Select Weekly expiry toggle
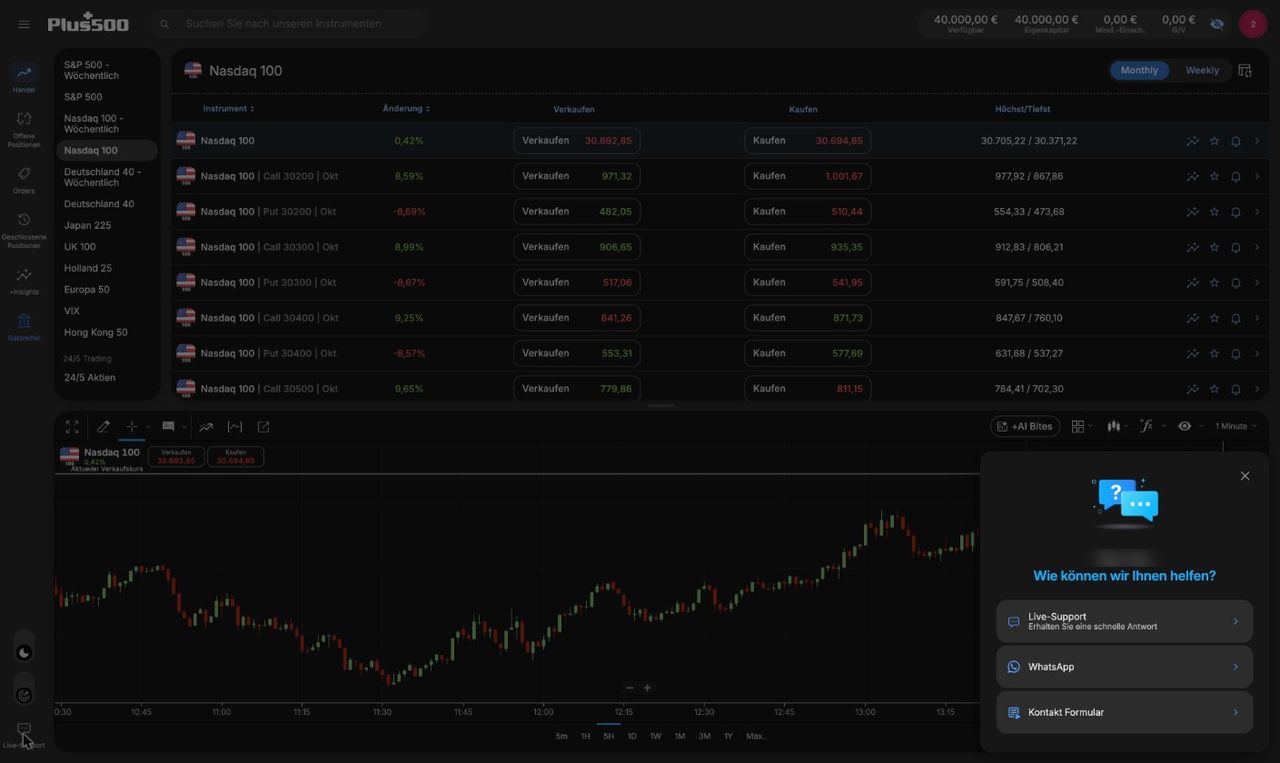Viewport: 1280px width, 763px height. tap(1202, 71)
